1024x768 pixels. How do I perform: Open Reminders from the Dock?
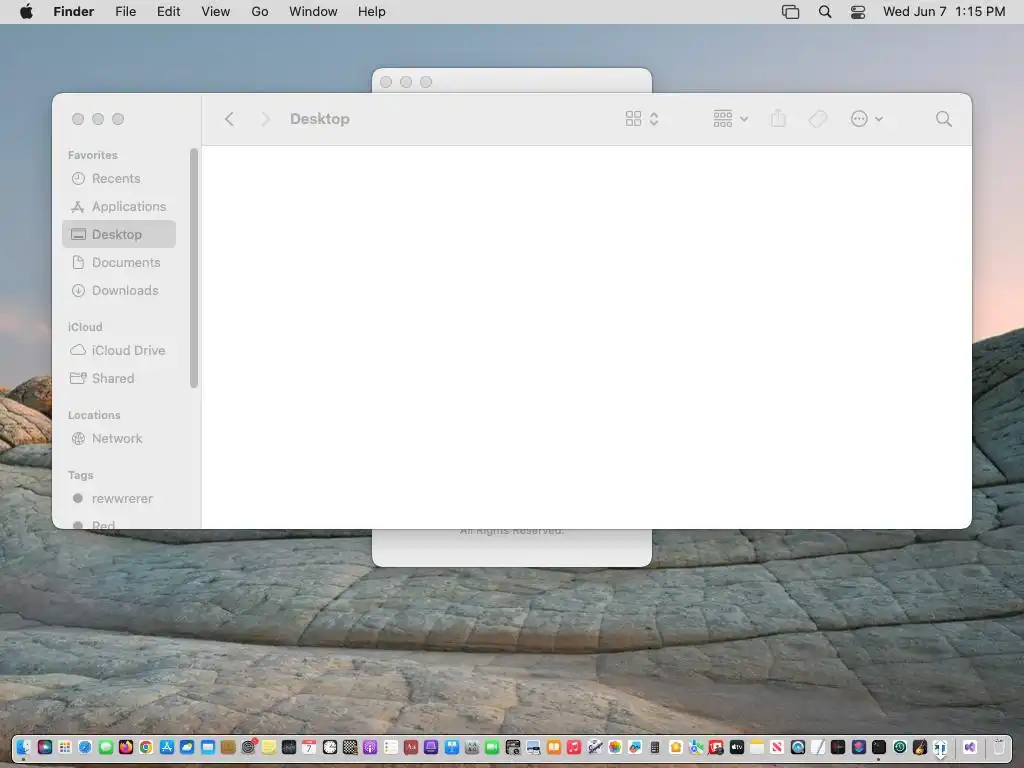coord(391,747)
